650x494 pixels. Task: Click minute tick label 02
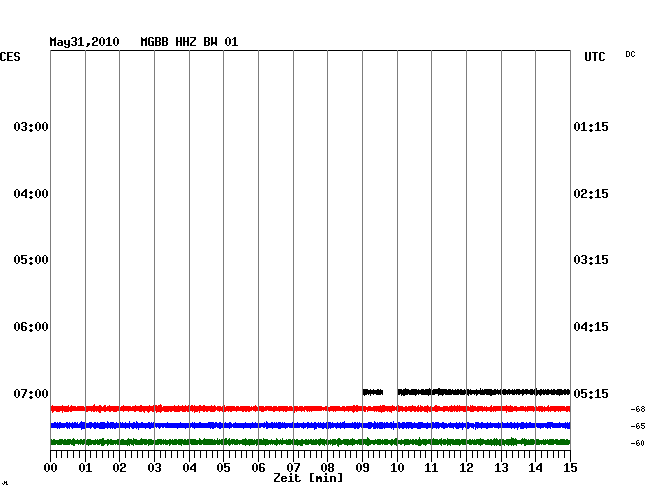point(119,468)
